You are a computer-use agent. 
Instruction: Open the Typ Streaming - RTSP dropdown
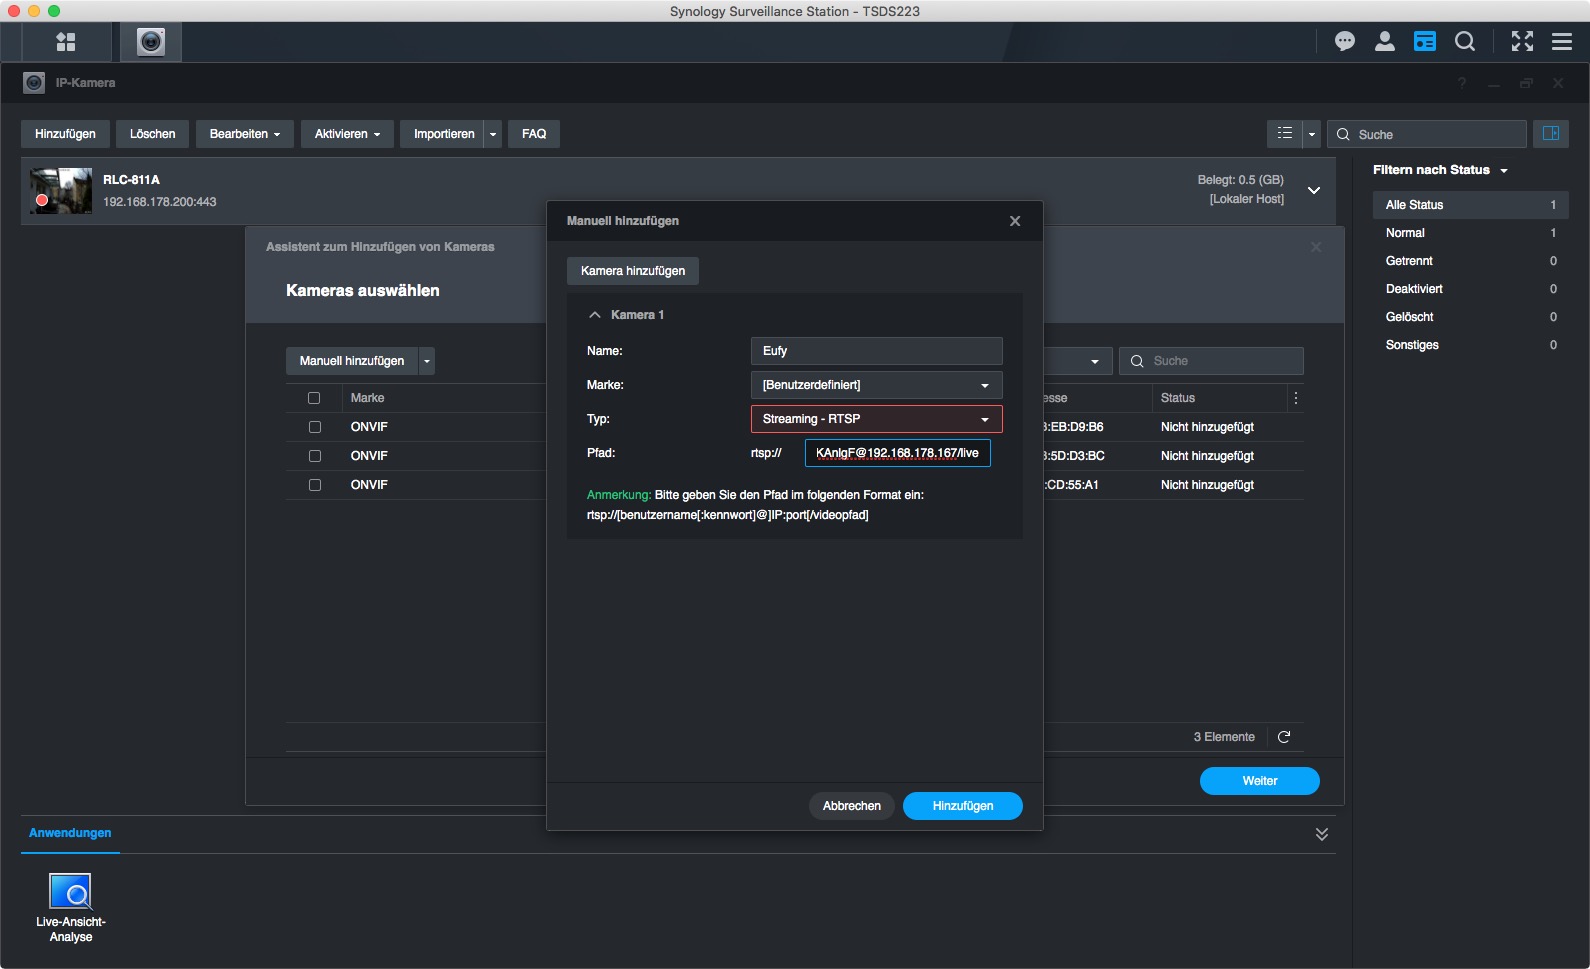coord(876,419)
